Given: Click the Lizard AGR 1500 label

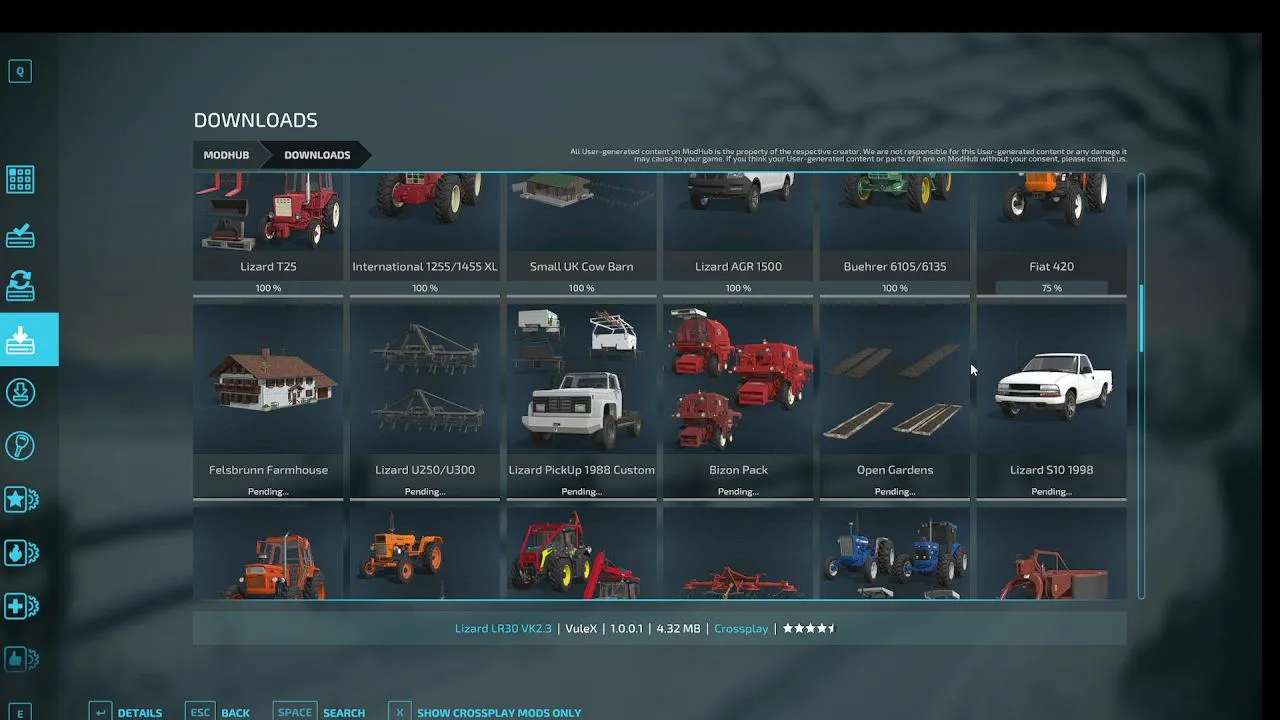Looking at the screenshot, I should click(738, 267).
